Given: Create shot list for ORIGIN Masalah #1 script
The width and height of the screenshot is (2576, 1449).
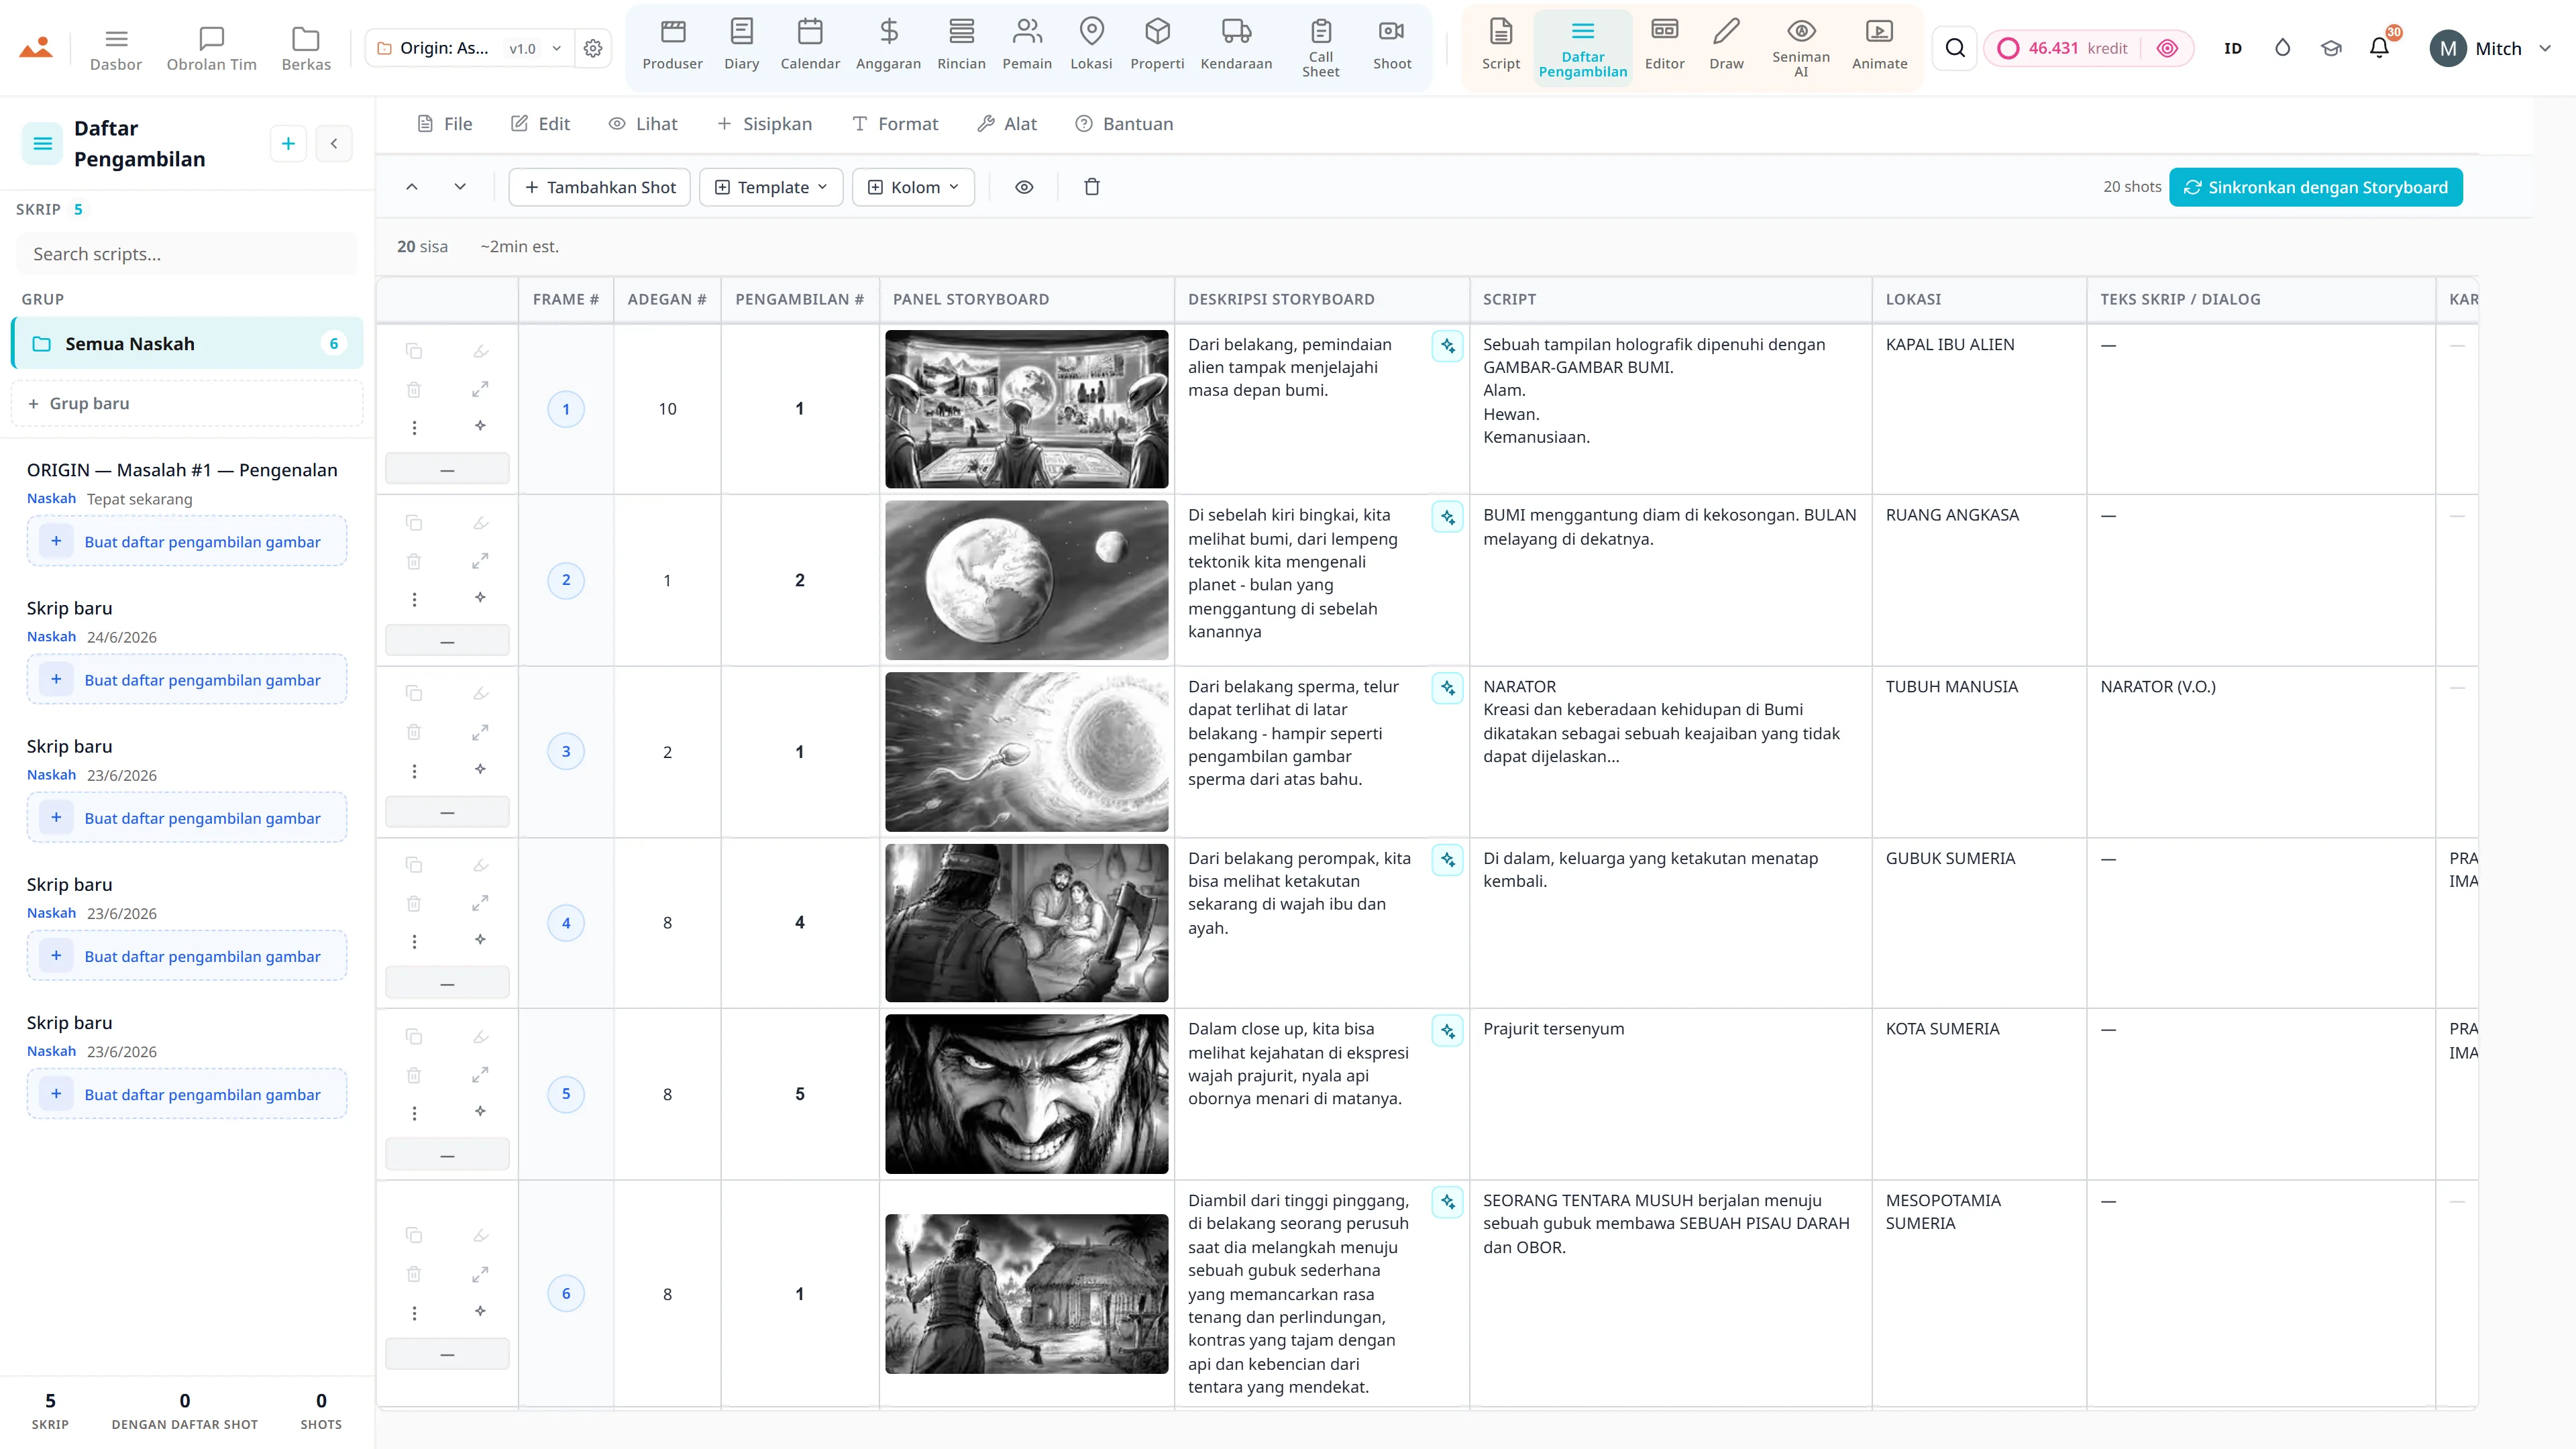Looking at the screenshot, I should (187, 542).
